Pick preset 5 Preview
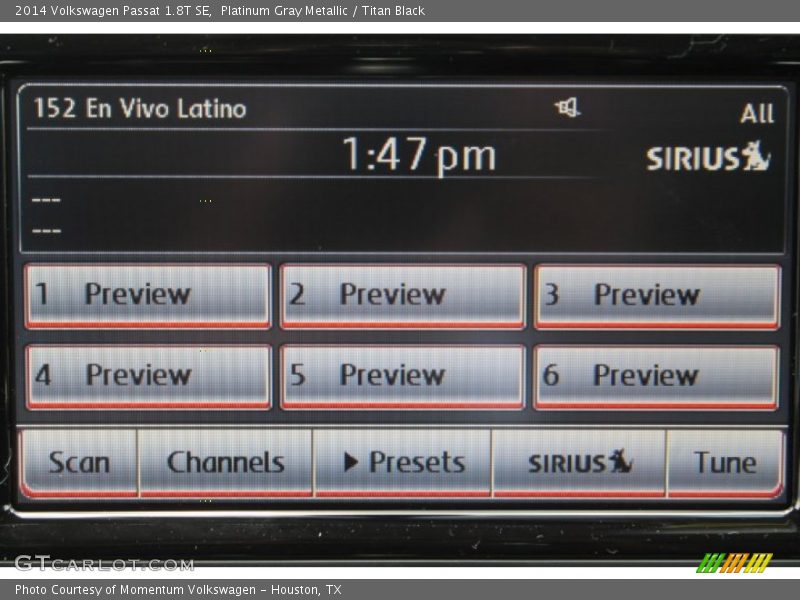Viewport: 800px width, 600px height. pyautogui.click(x=402, y=376)
